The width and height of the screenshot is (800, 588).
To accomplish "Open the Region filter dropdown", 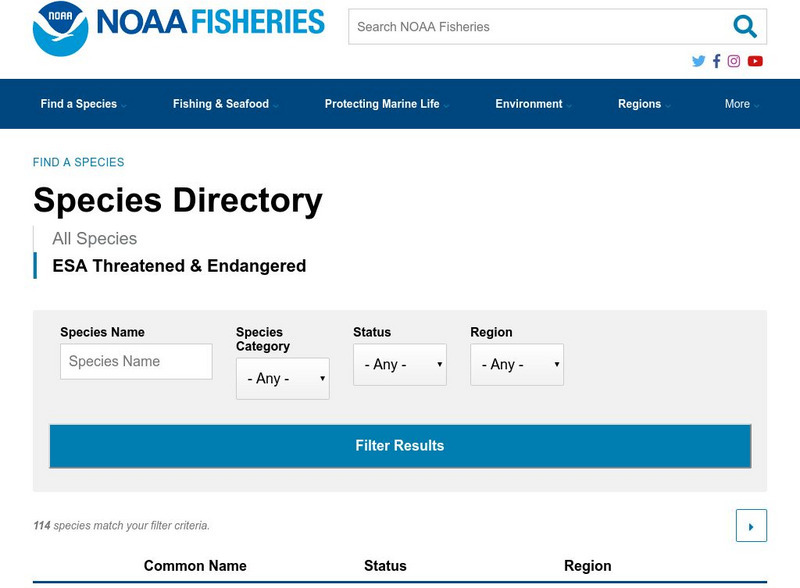I will (x=516, y=365).
